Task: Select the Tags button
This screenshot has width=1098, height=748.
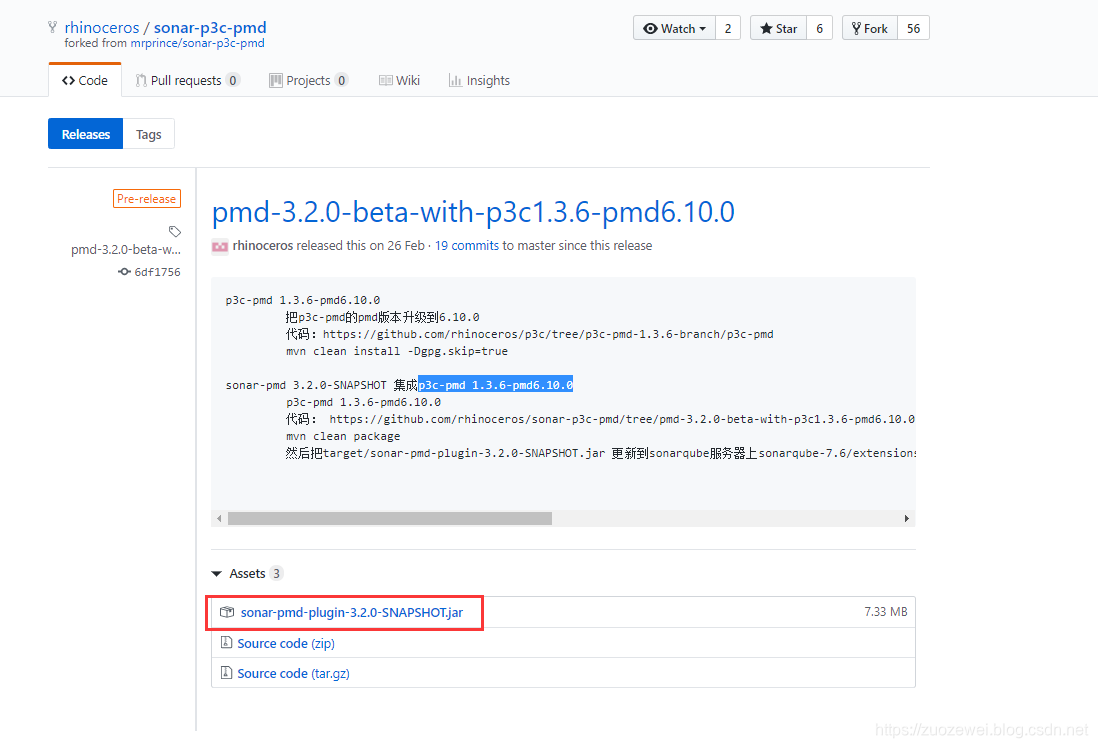Action: click(148, 134)
